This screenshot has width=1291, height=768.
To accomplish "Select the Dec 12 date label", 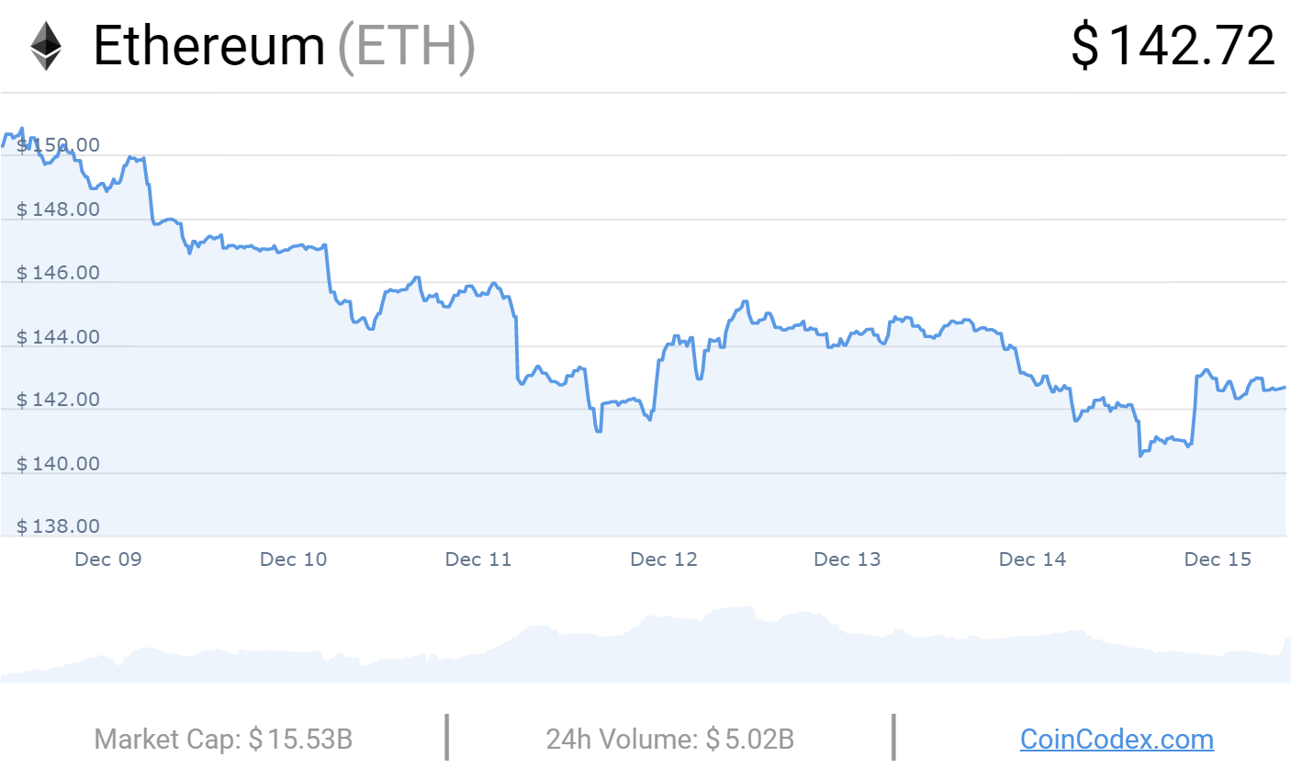I will (664, 559).
